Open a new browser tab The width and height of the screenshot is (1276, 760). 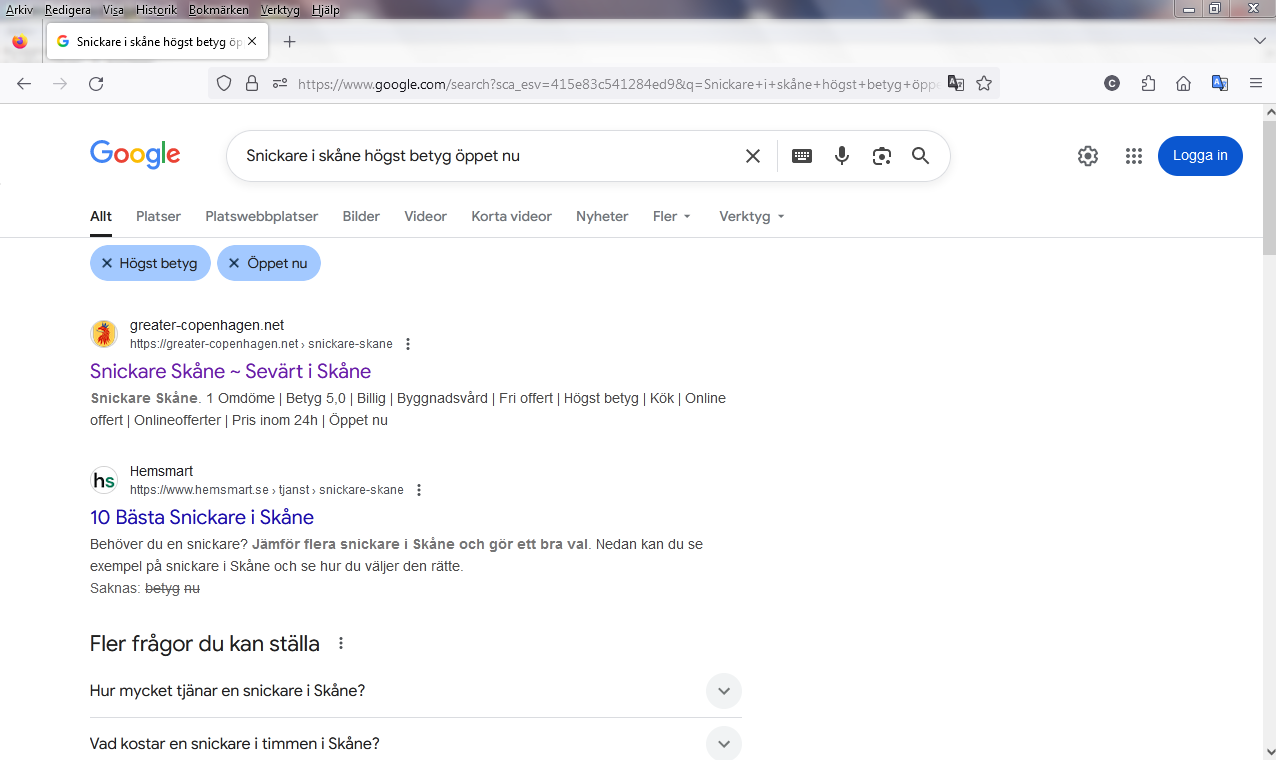pyautogui.click(x=290, y=42)
